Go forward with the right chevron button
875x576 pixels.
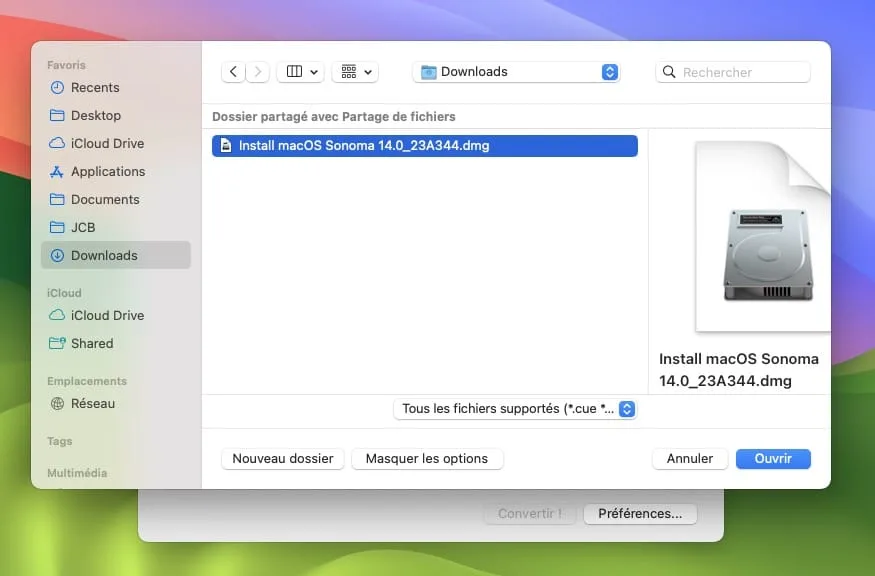(x=257, y=71)
